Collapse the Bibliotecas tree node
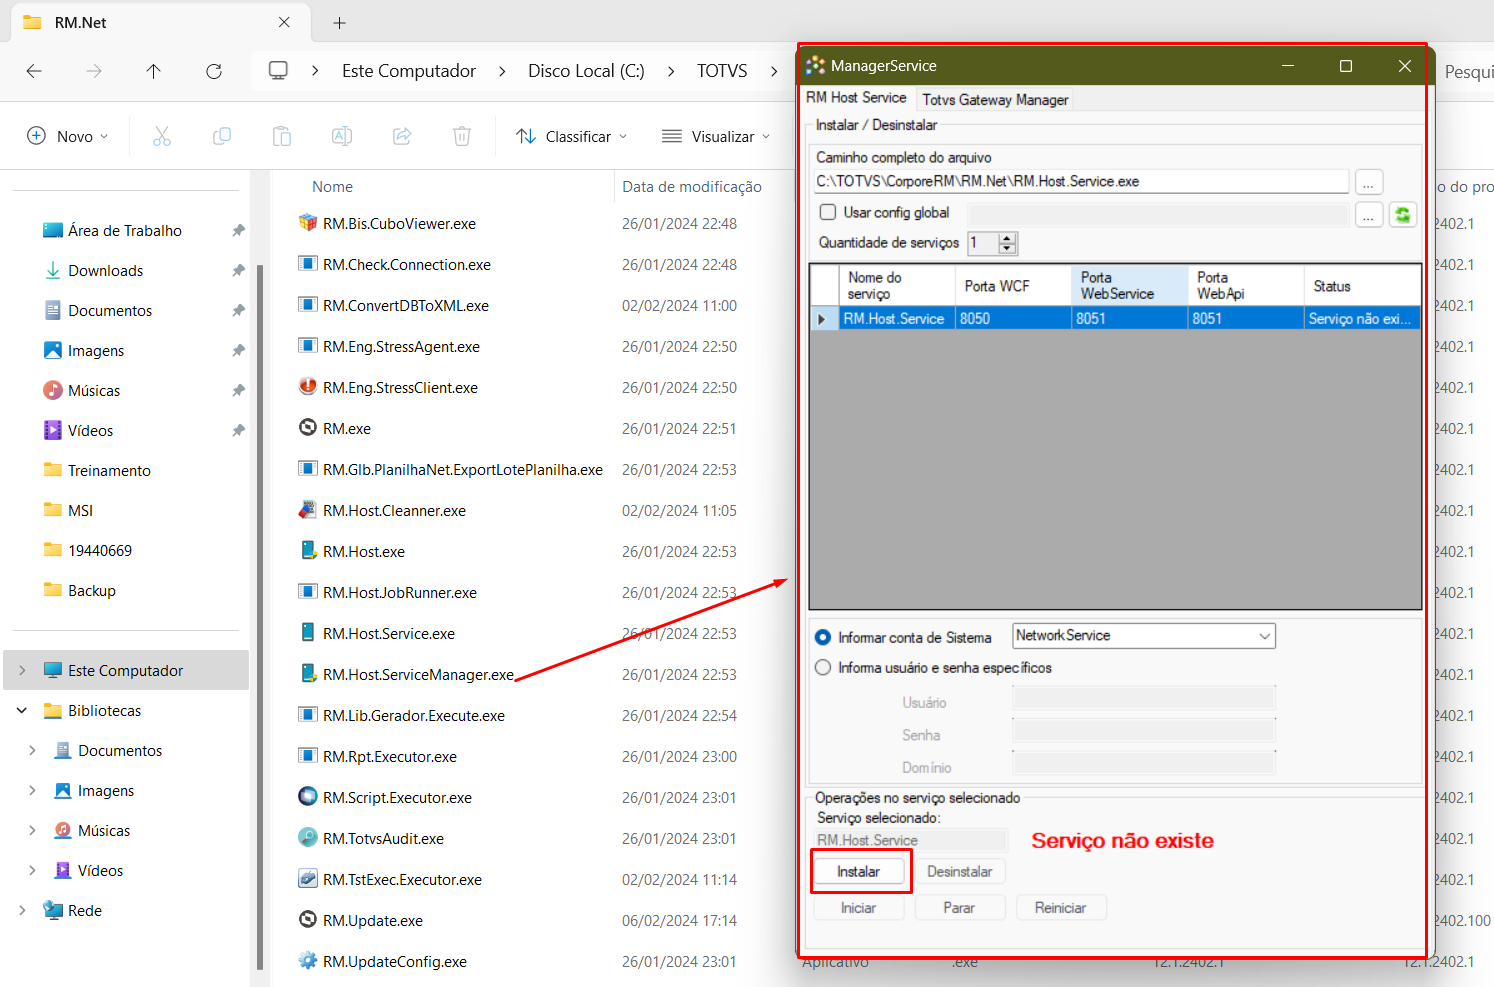1494x987 pixels. [x=22, y=710]
